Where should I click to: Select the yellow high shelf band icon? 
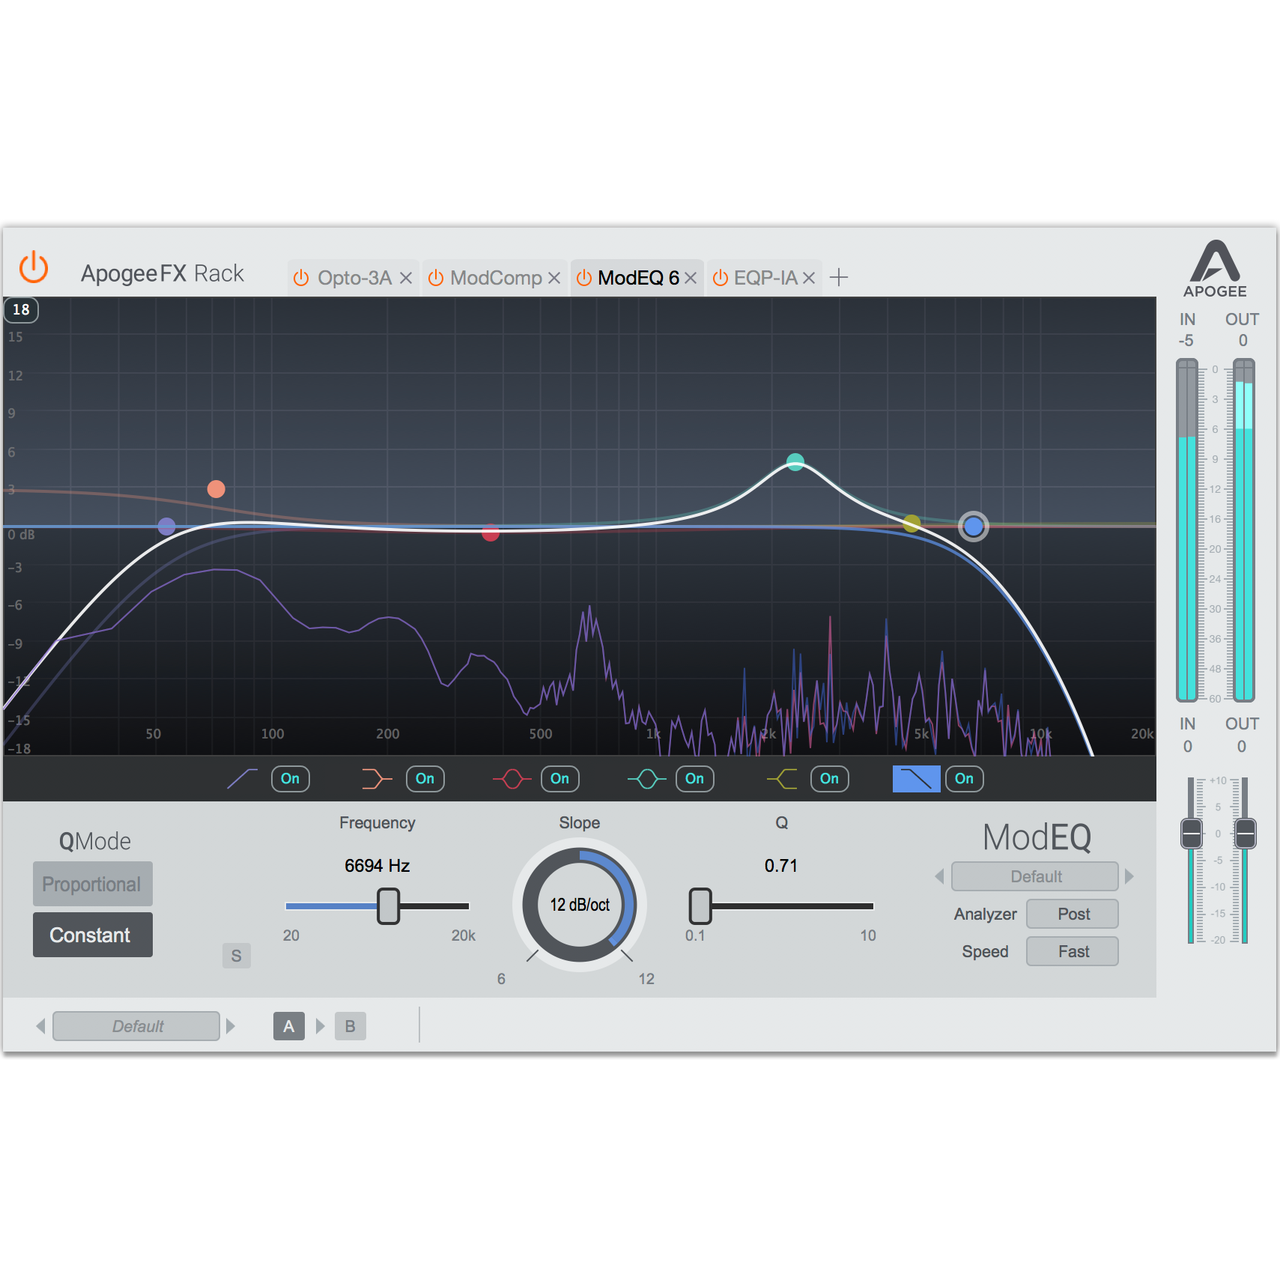click(x=781, y=778)
